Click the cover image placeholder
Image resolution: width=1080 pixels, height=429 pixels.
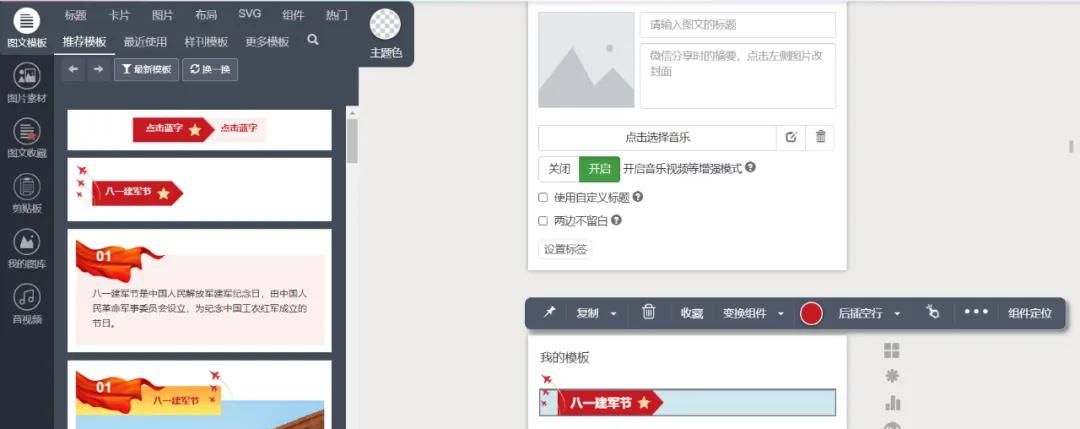[586, 60]
